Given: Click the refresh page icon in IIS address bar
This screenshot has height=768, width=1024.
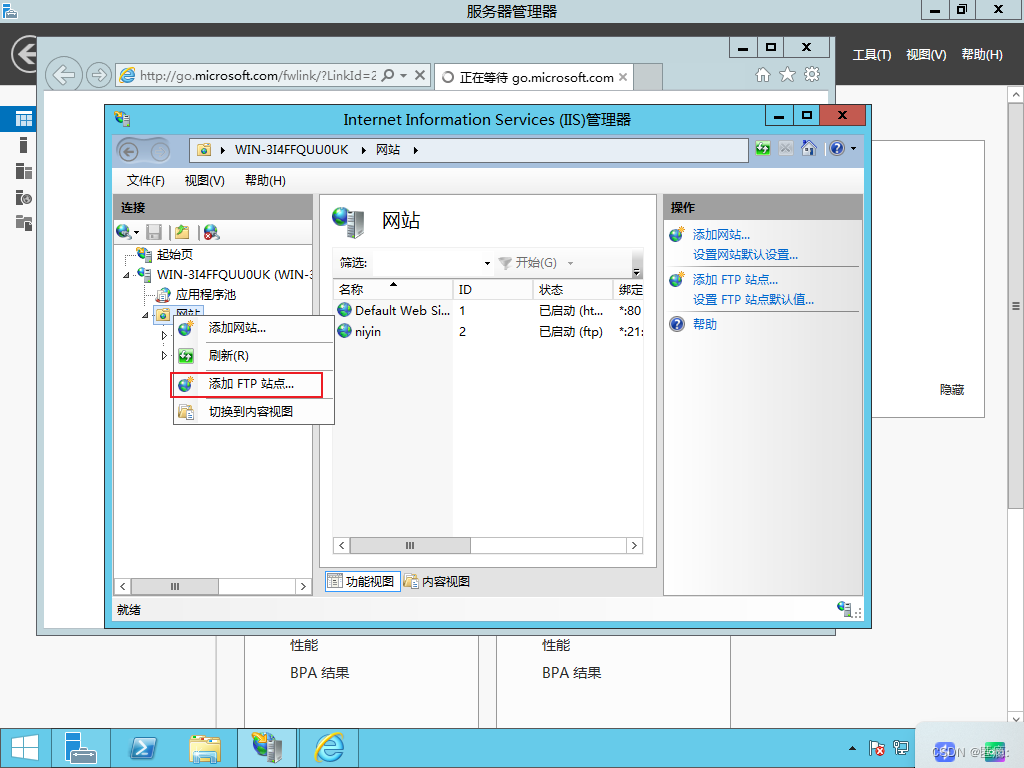Looking at the screenshot, I should pyautogui.click(x=762, y=148).
